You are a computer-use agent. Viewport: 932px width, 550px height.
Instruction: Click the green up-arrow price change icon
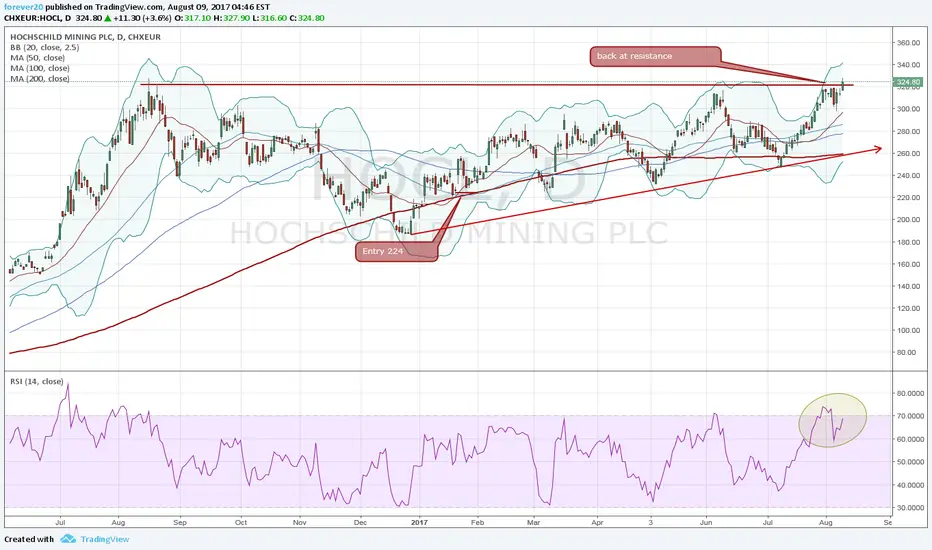click(x=107, y=18)
